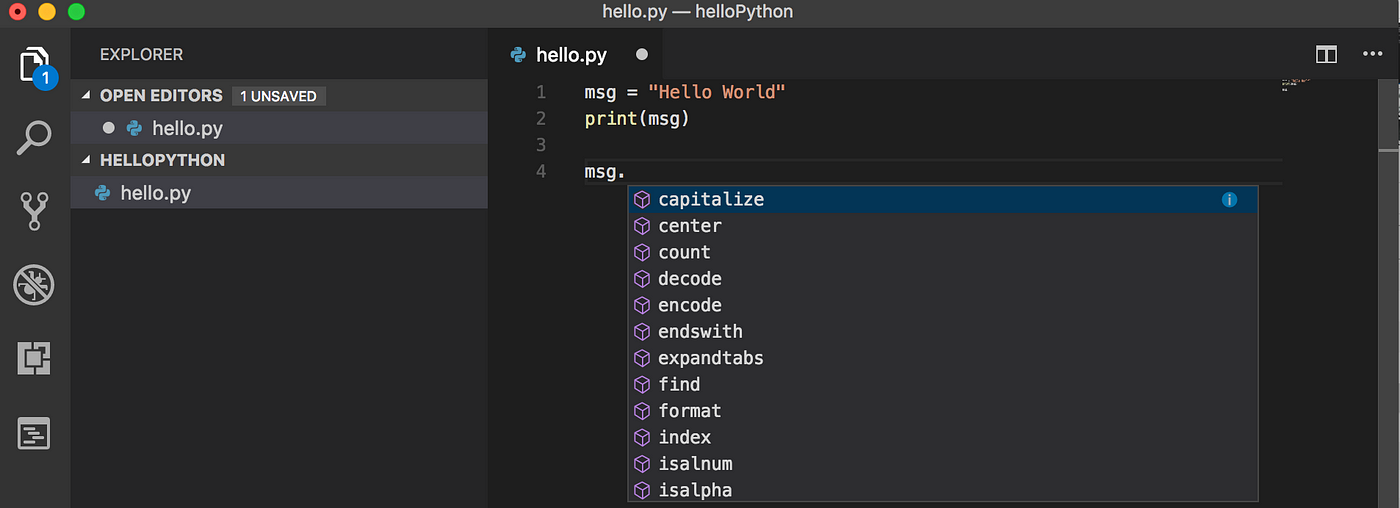
Task: Click the method icon beside count
Action: [642, 252]
